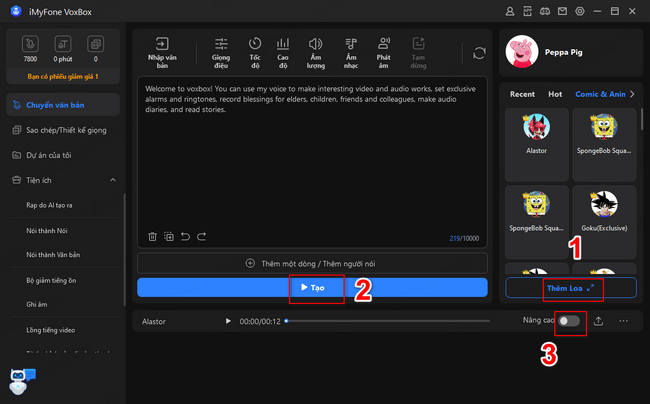
Task: Open the mail icon in title bar
Action: [x=562, y=12]
